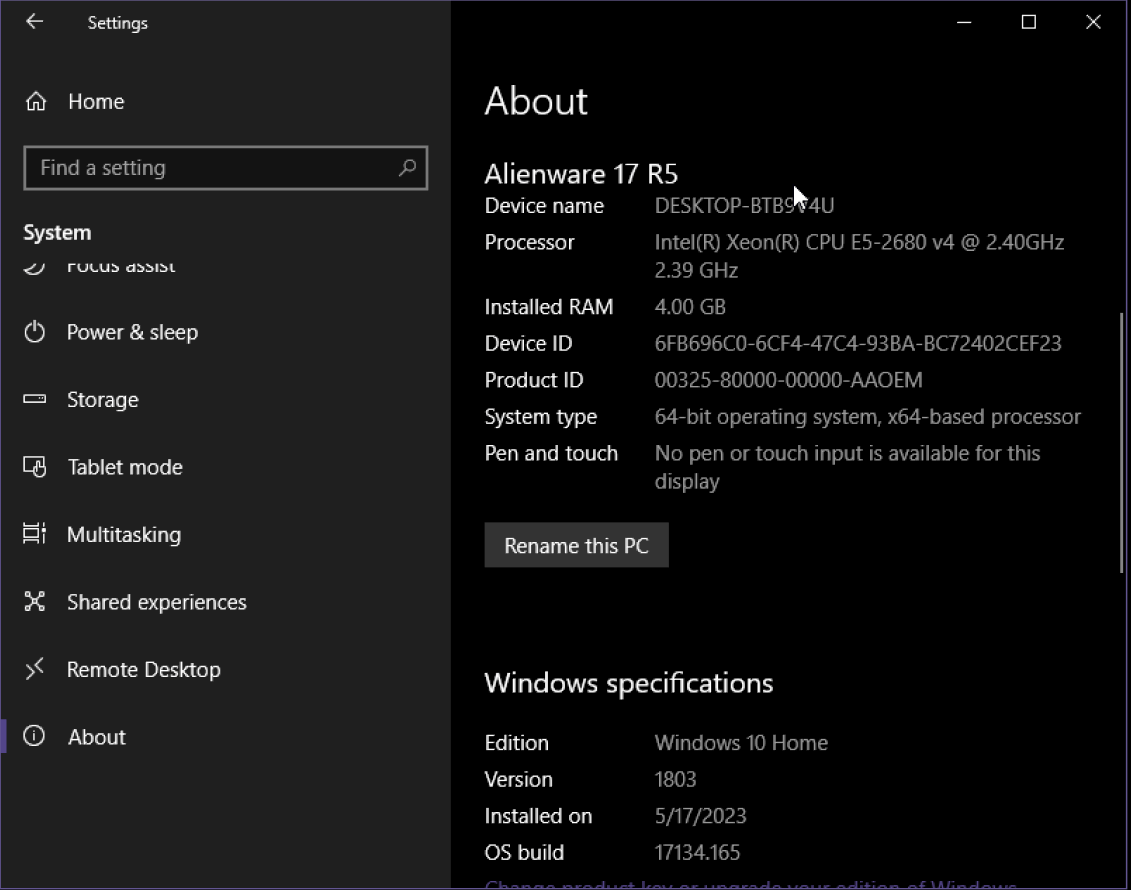
Task: Maximize the Settings window
Action: pyautogui.click(x=1029, y=22)
